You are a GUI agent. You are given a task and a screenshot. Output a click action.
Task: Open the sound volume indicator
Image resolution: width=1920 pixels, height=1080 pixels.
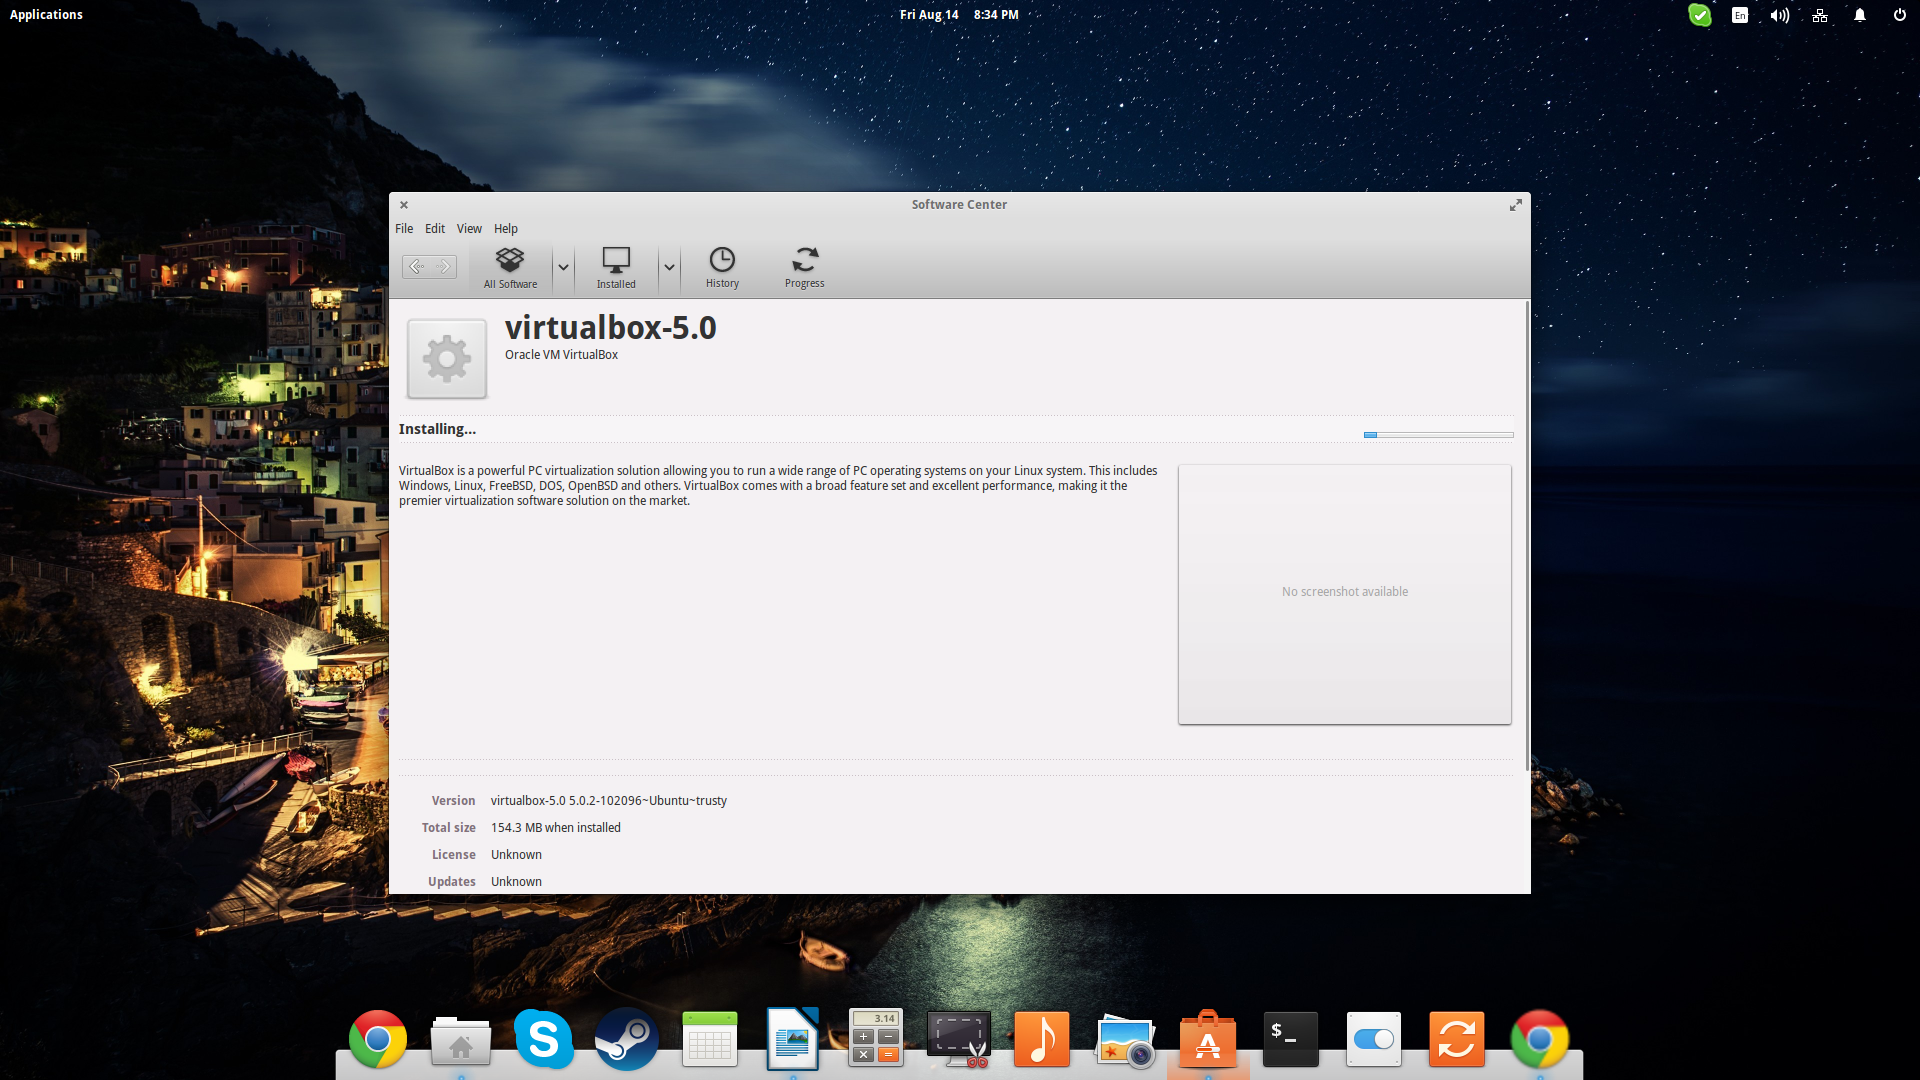click(x=1780, y=15)
